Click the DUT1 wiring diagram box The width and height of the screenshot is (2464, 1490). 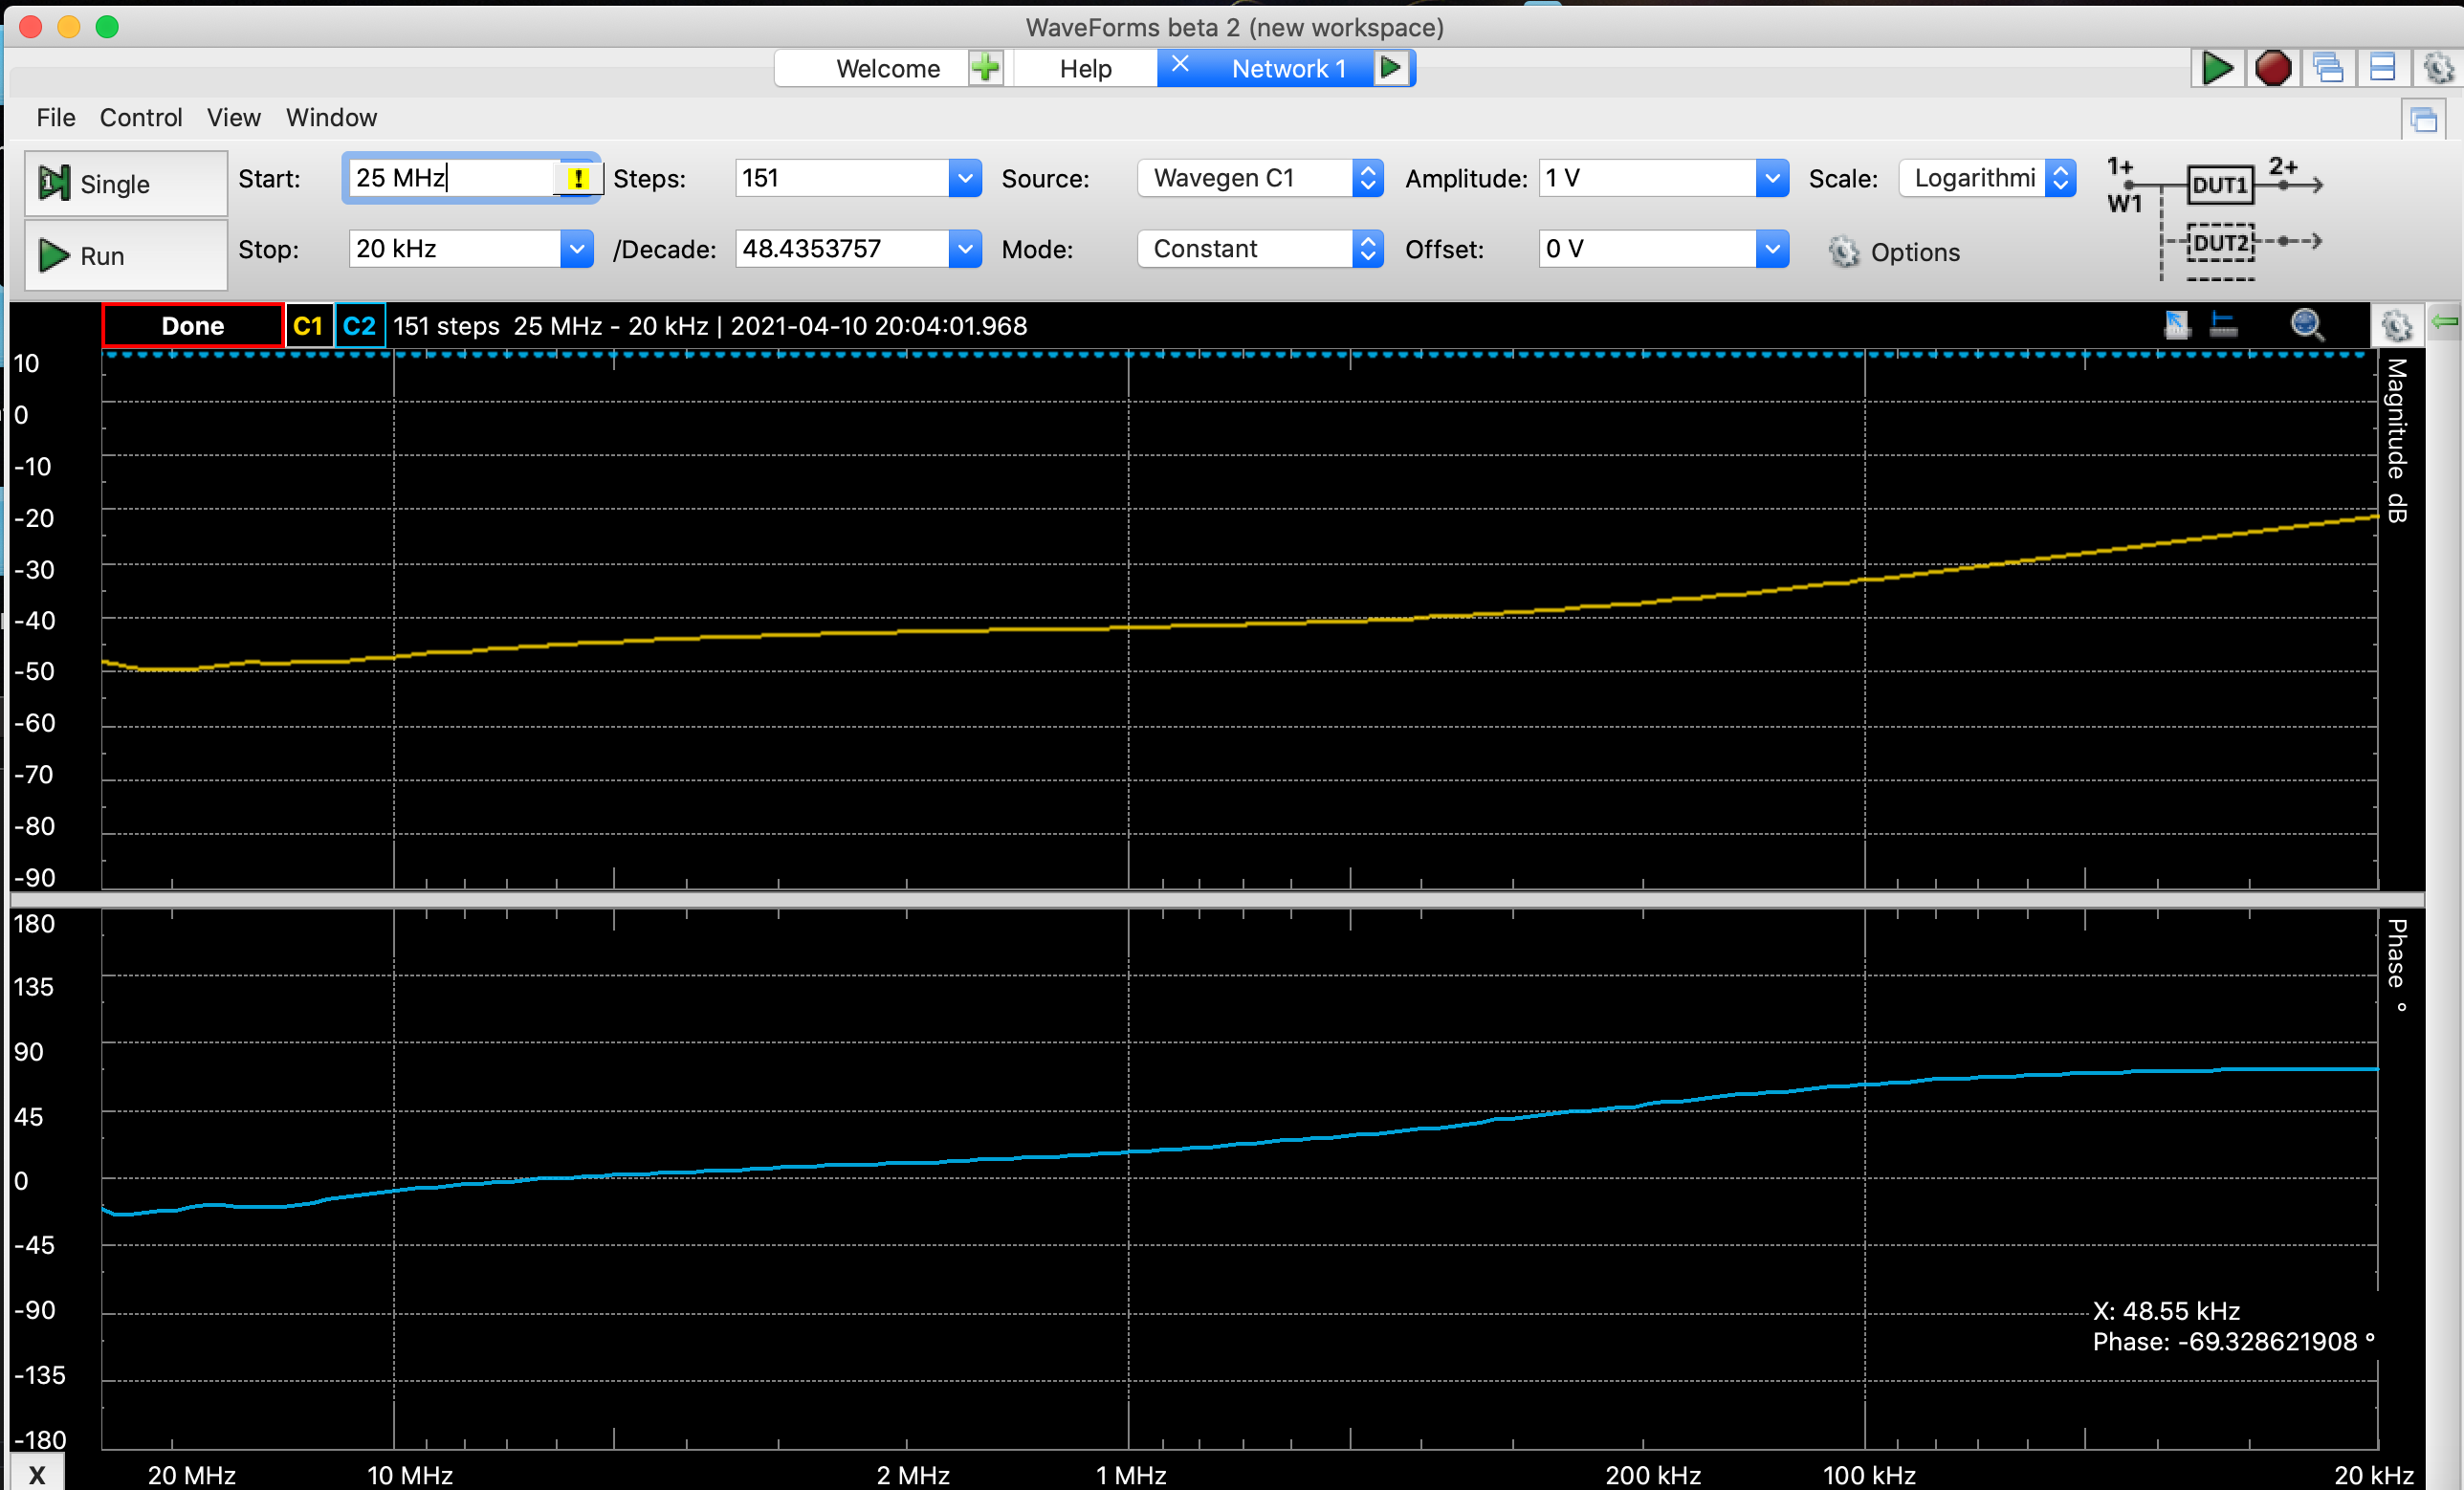[x=2219, y=185]
